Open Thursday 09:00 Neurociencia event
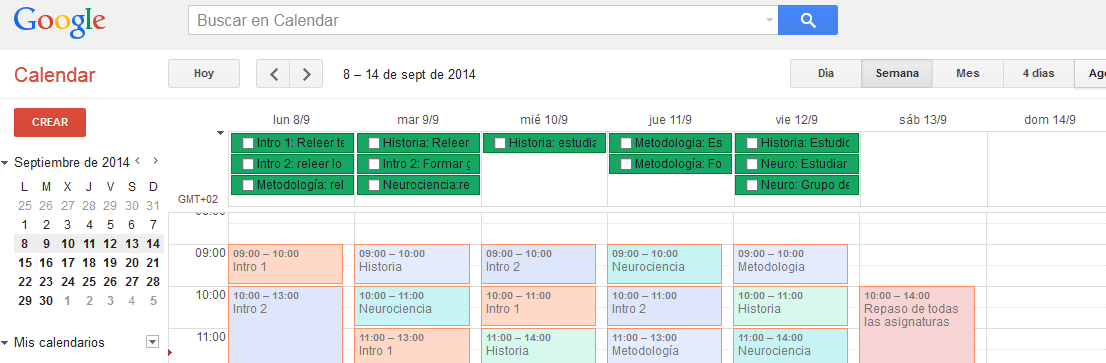 [664, 264]
